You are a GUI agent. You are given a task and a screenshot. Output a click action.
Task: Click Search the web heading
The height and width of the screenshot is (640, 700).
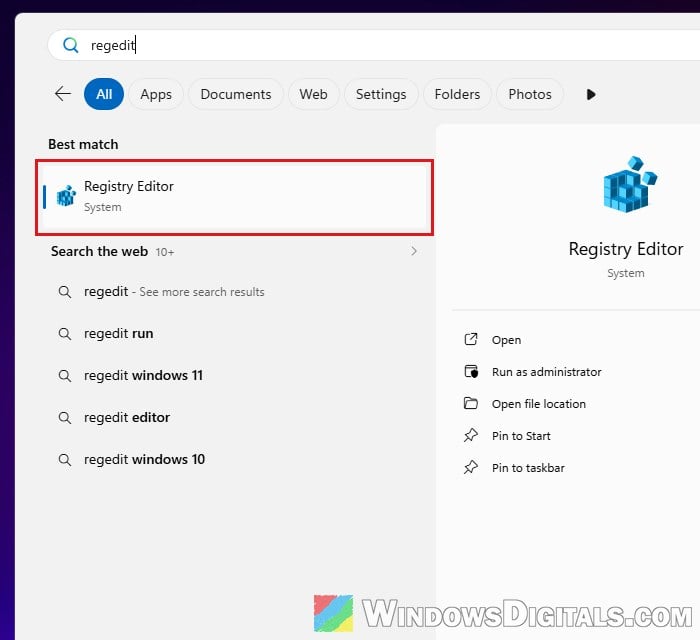[99, 251]
